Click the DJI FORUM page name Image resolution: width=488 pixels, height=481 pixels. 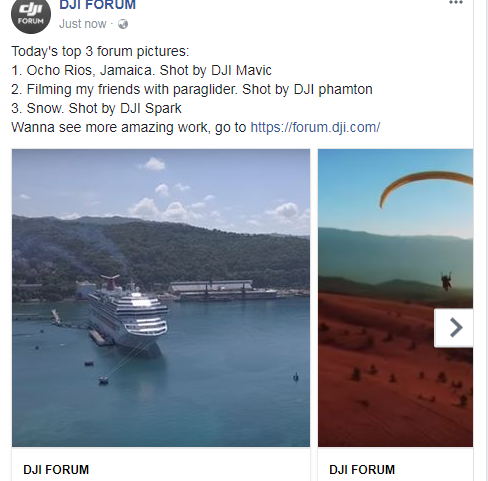click(x=97, y=5)
